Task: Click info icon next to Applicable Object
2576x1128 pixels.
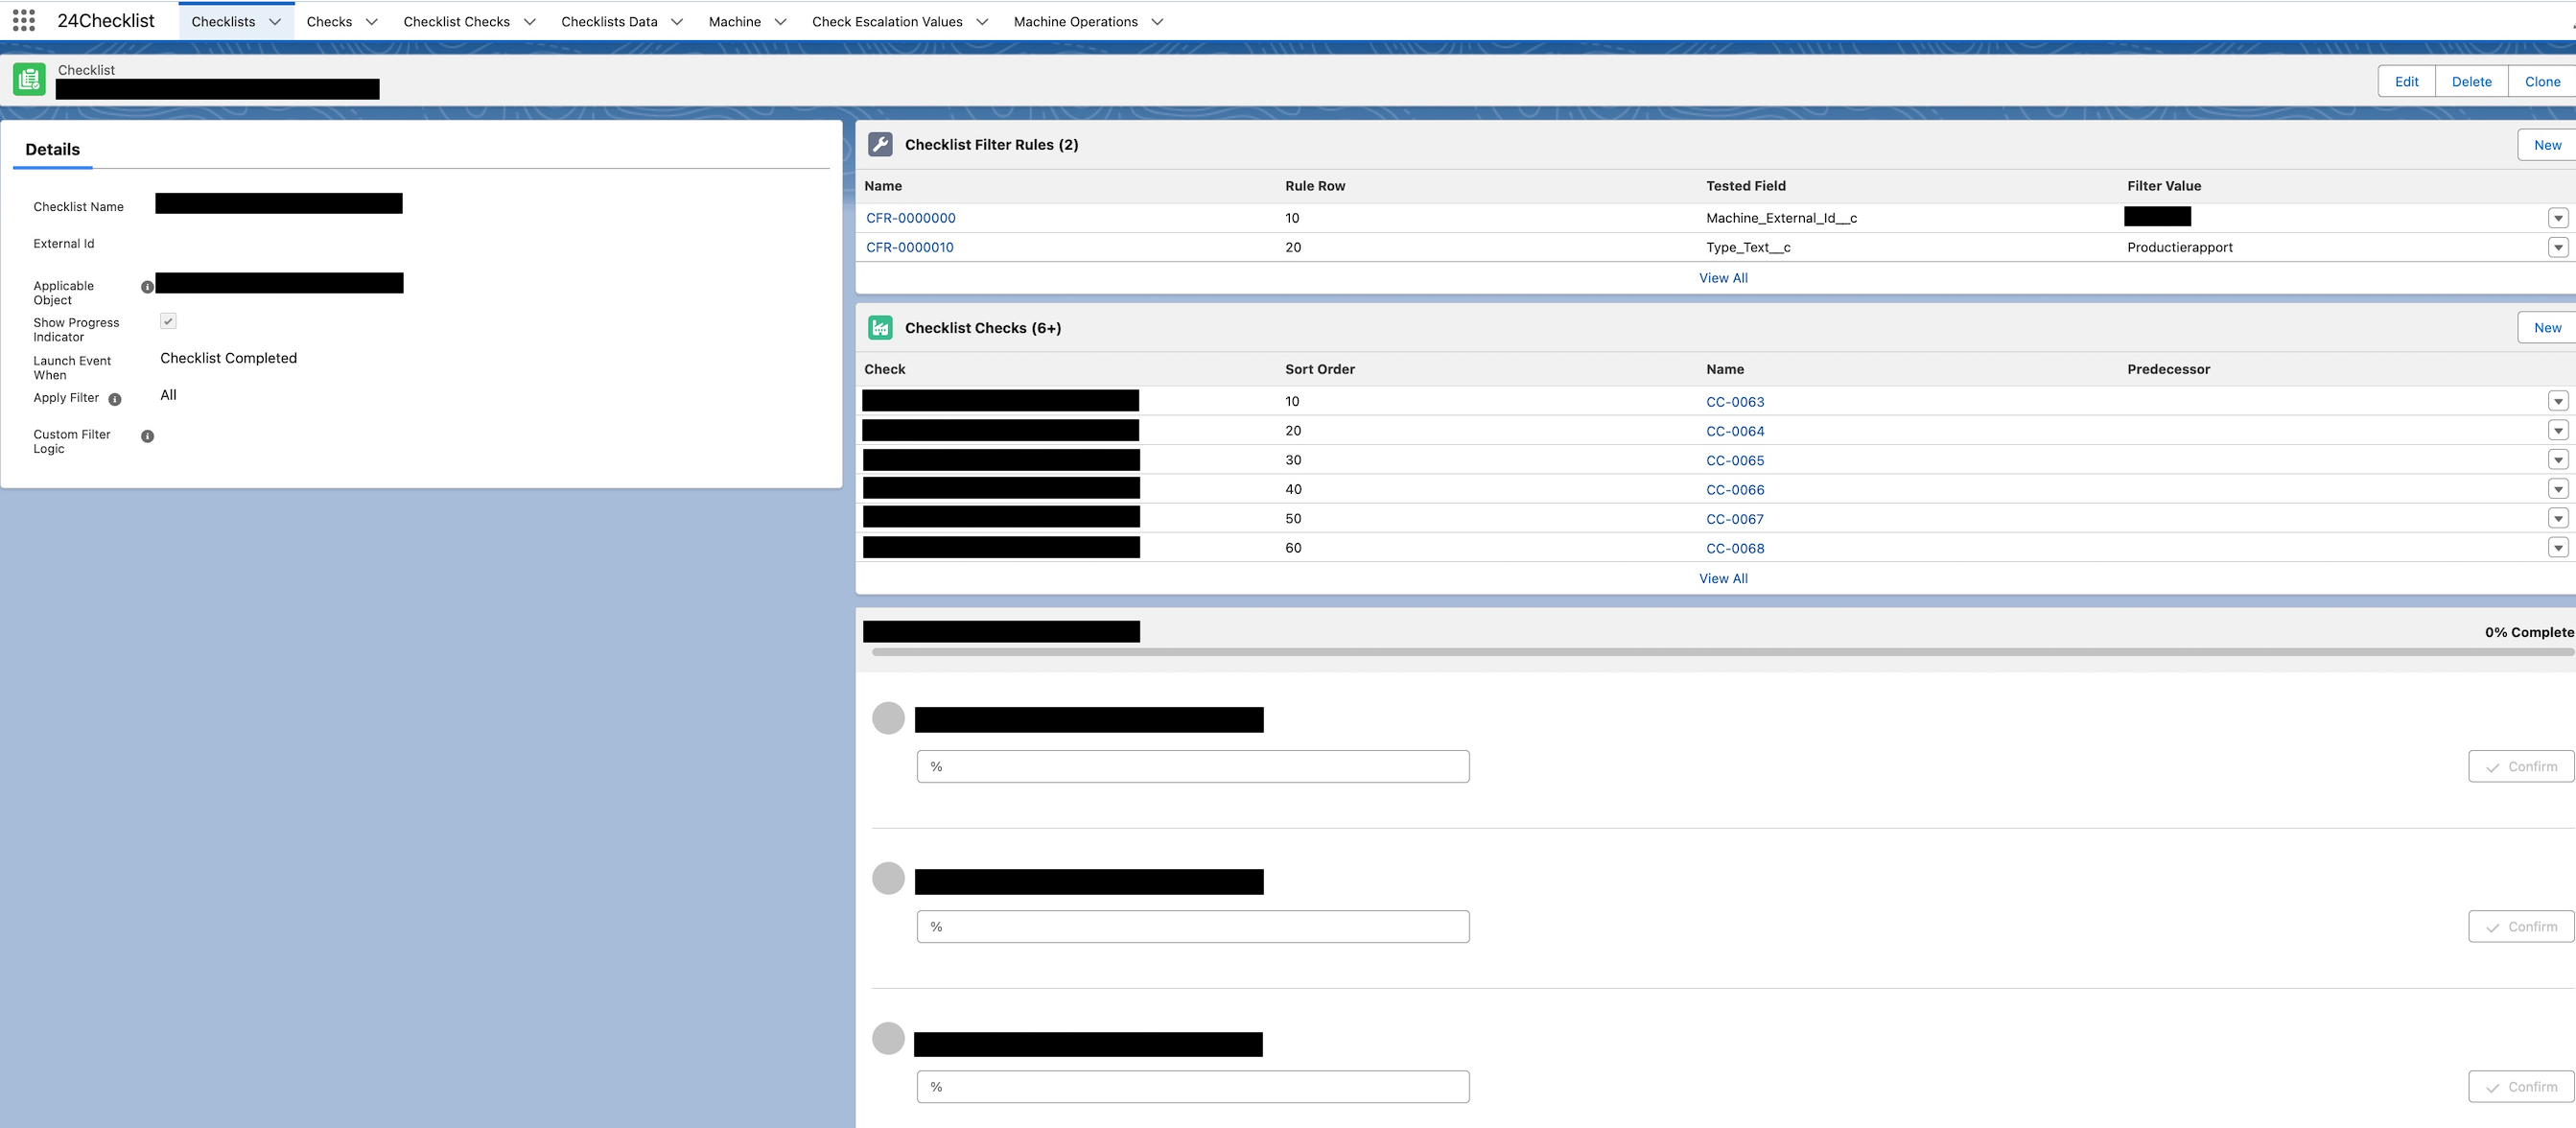Action: [x=147, y=287]
